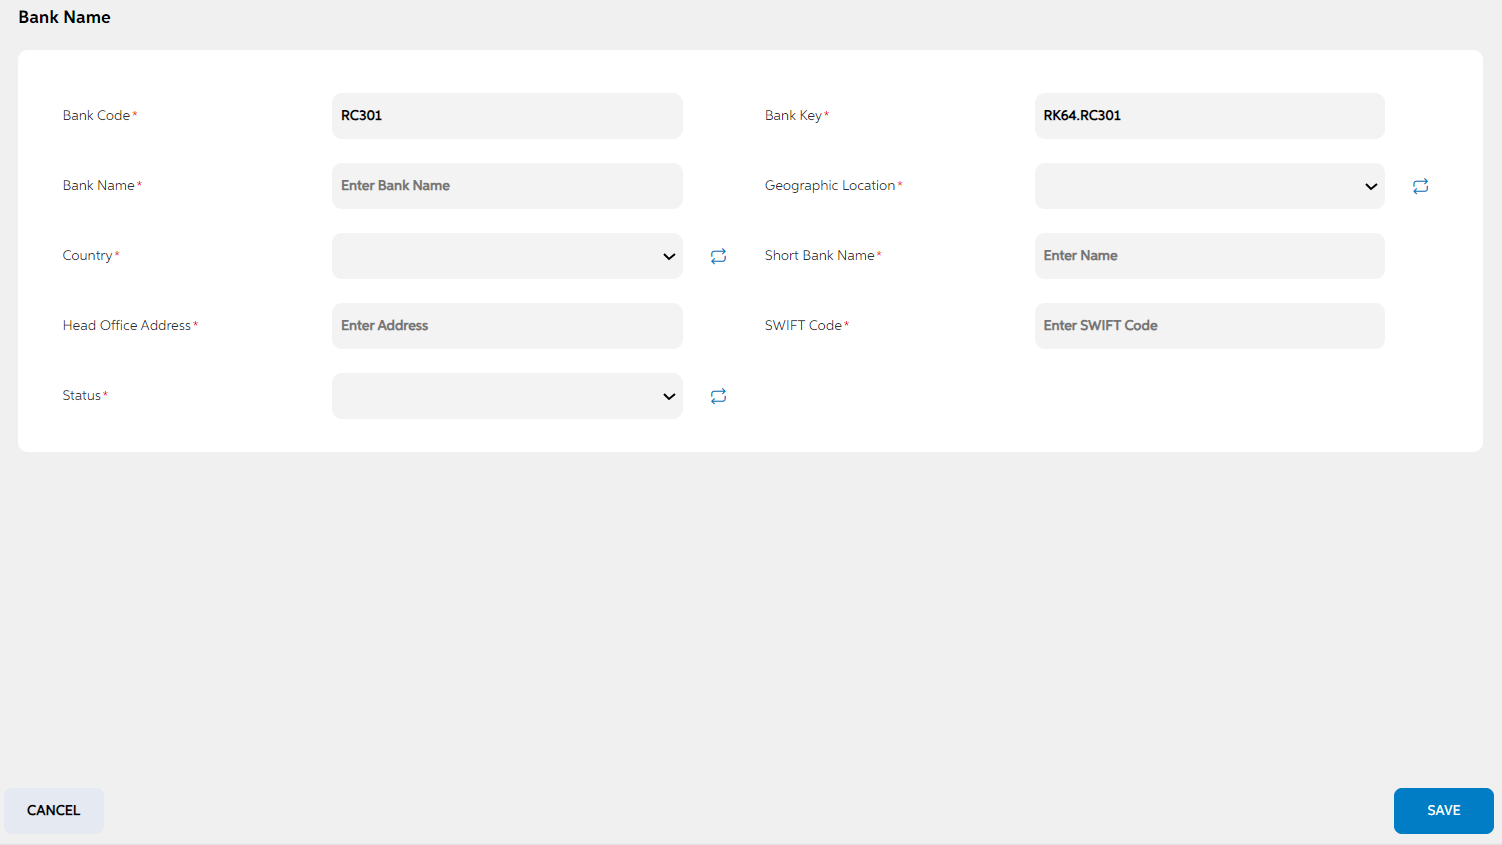Focus the Head Office Address field

pyautogui.click(x=507, y=326)
